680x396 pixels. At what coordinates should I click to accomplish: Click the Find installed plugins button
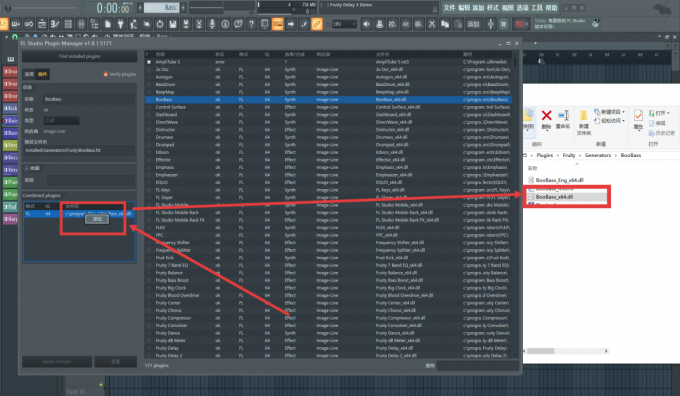(x=79, y=56)
